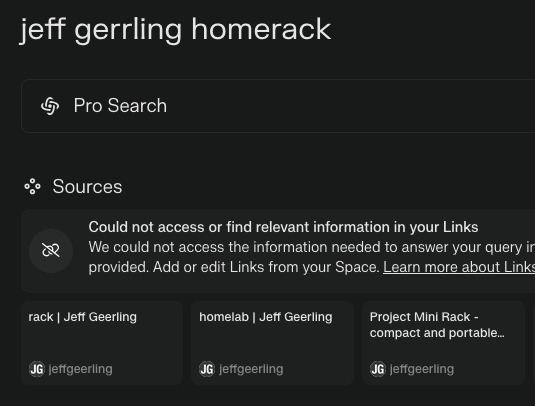
Task: Click JG favicon on Project Mini Rack card
Action: pos(378,369)
